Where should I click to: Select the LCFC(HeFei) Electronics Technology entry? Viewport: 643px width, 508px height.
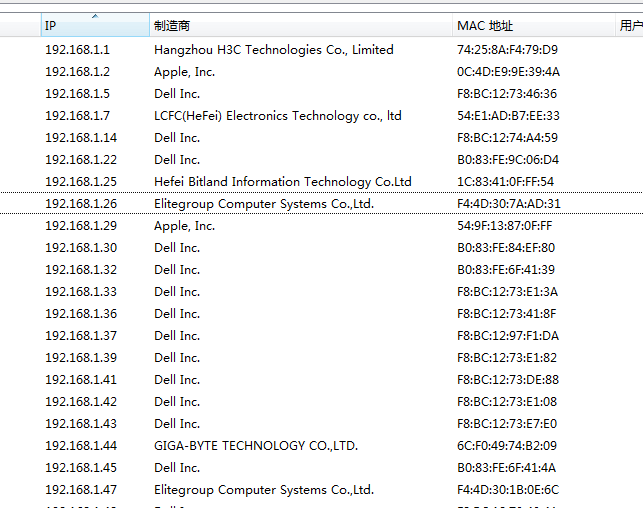point(277,116)
